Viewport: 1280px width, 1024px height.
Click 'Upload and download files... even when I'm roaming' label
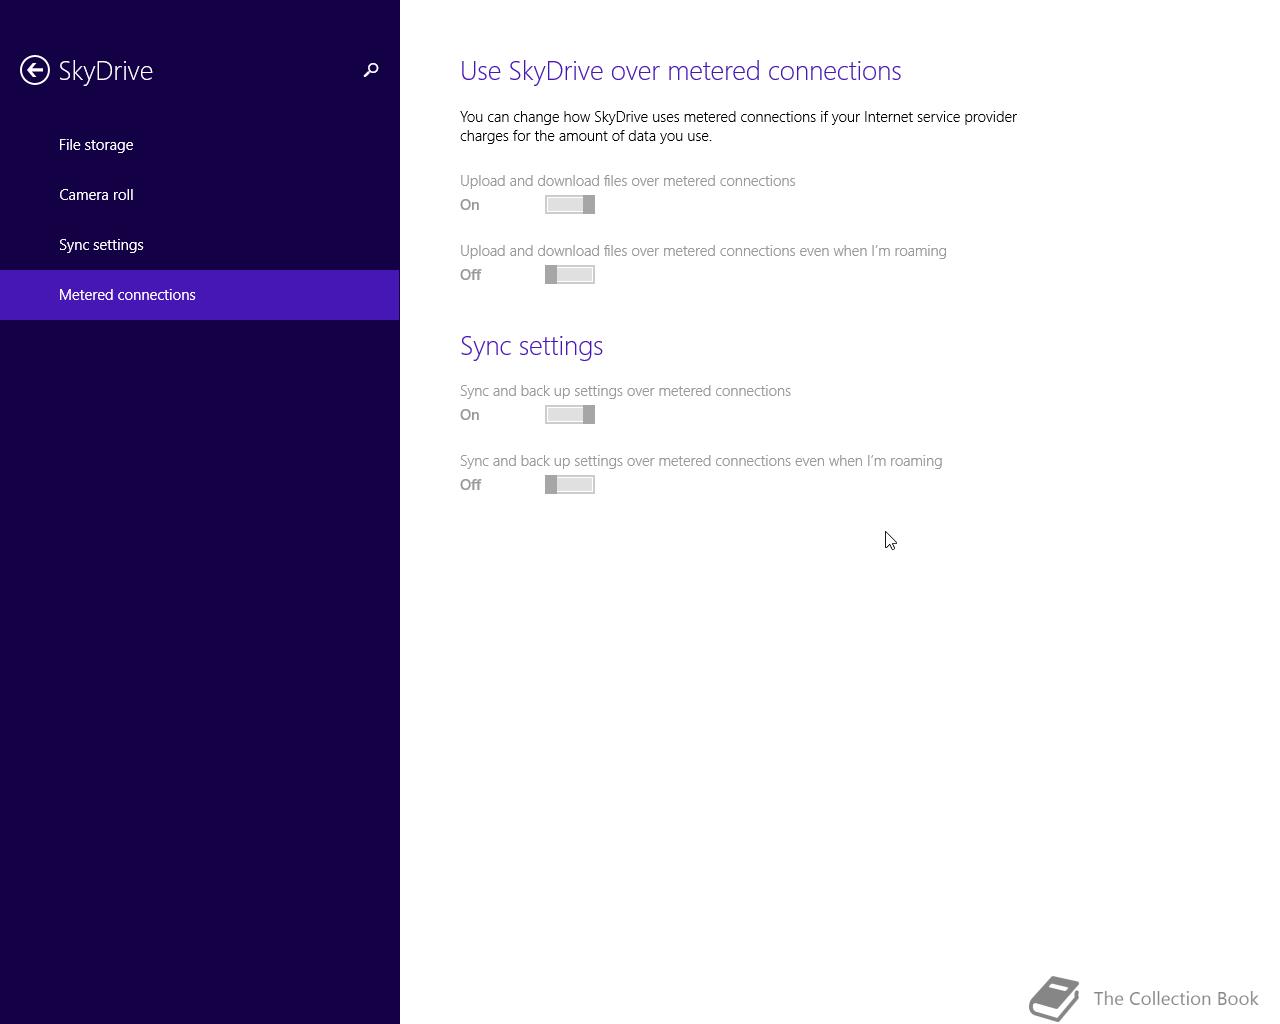[703, 251]
